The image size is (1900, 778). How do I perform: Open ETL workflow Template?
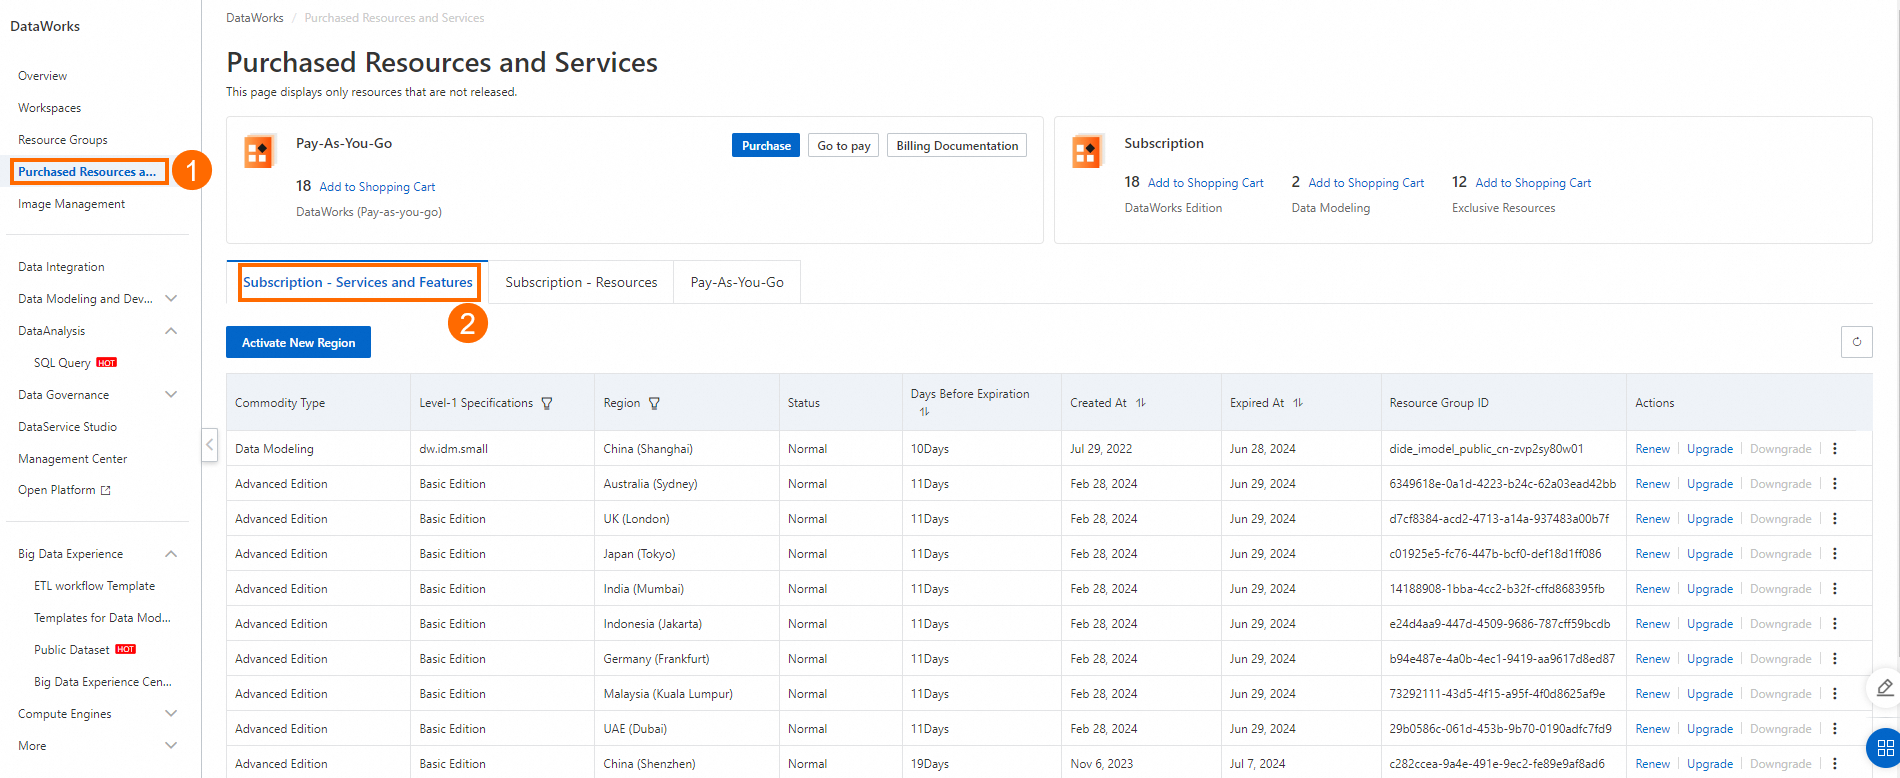pos(94,586)
